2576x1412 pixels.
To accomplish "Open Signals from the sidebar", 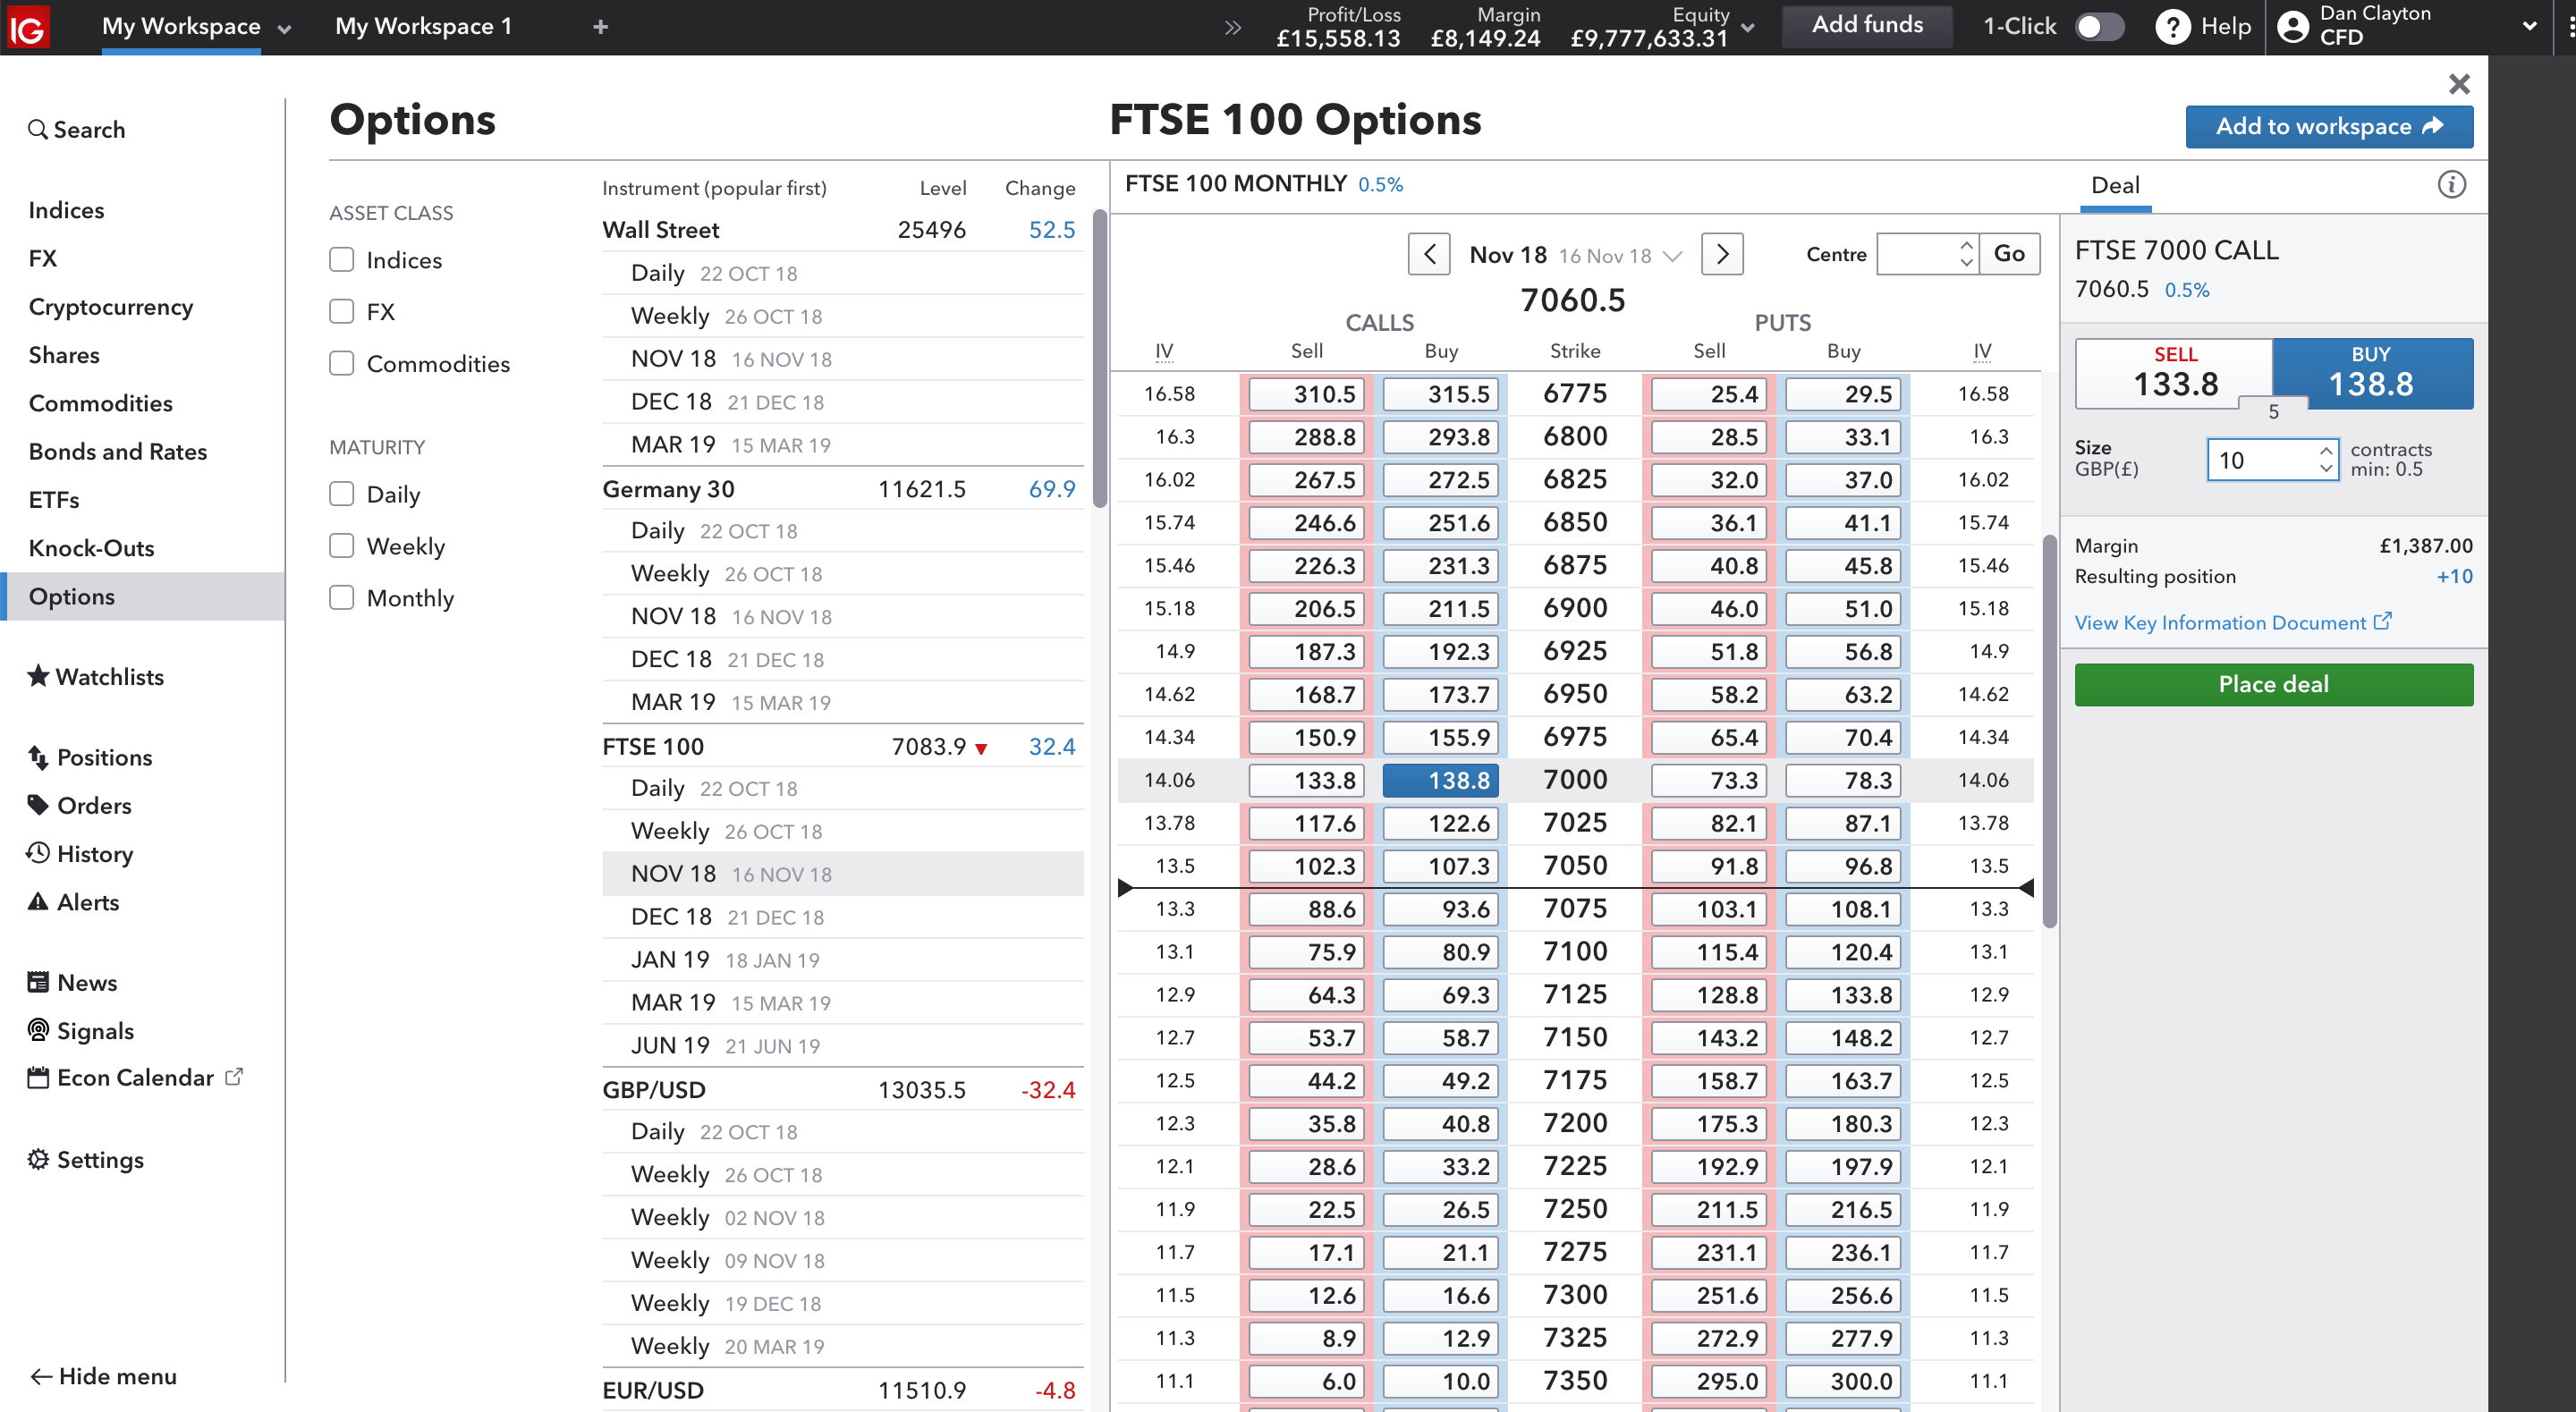I will click(81, 1031).
